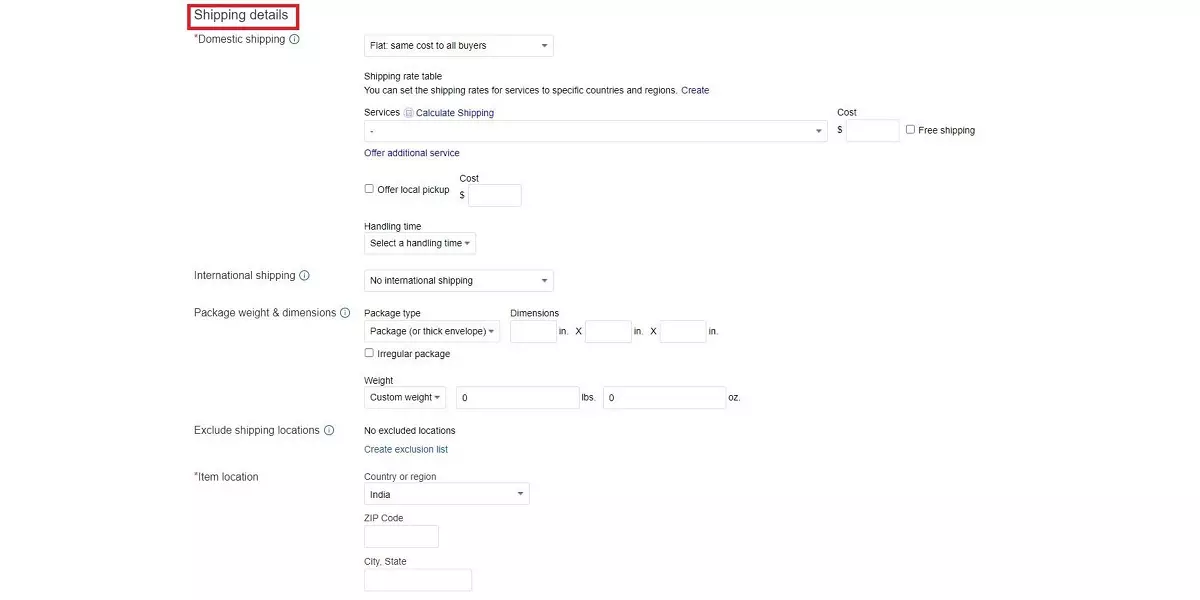Open the Domestic shipping info tooltip
This screenshot has height=600, width=1200.
pos(294,39)
